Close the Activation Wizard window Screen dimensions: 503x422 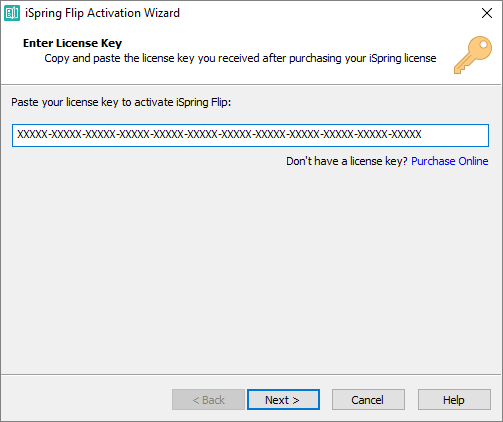coord(487,13)
